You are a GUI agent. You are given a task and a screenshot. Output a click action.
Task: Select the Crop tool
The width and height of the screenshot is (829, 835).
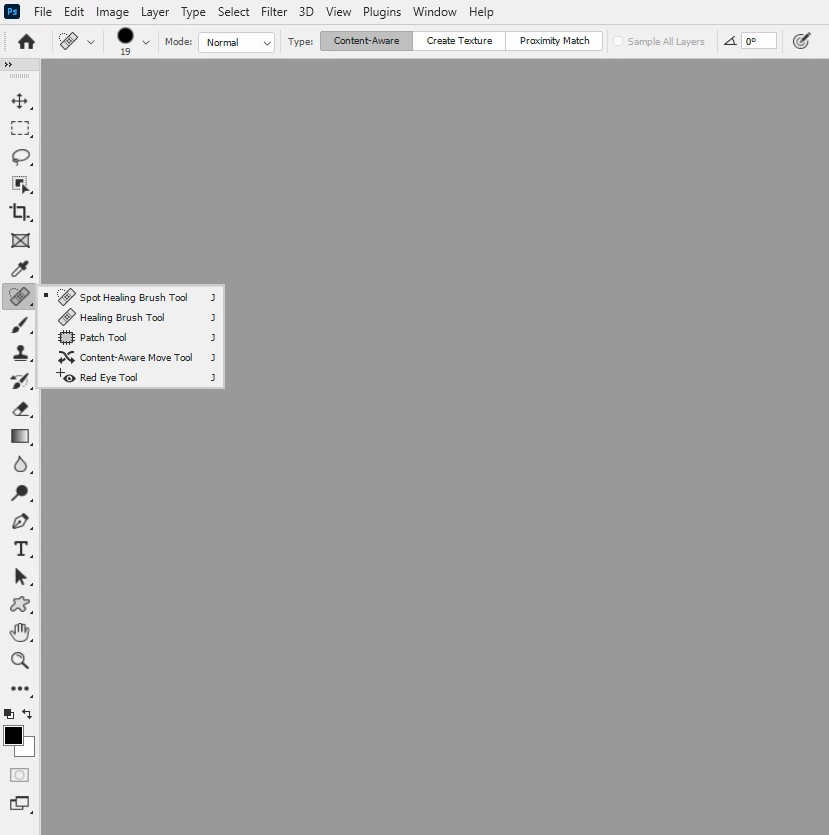20,212
